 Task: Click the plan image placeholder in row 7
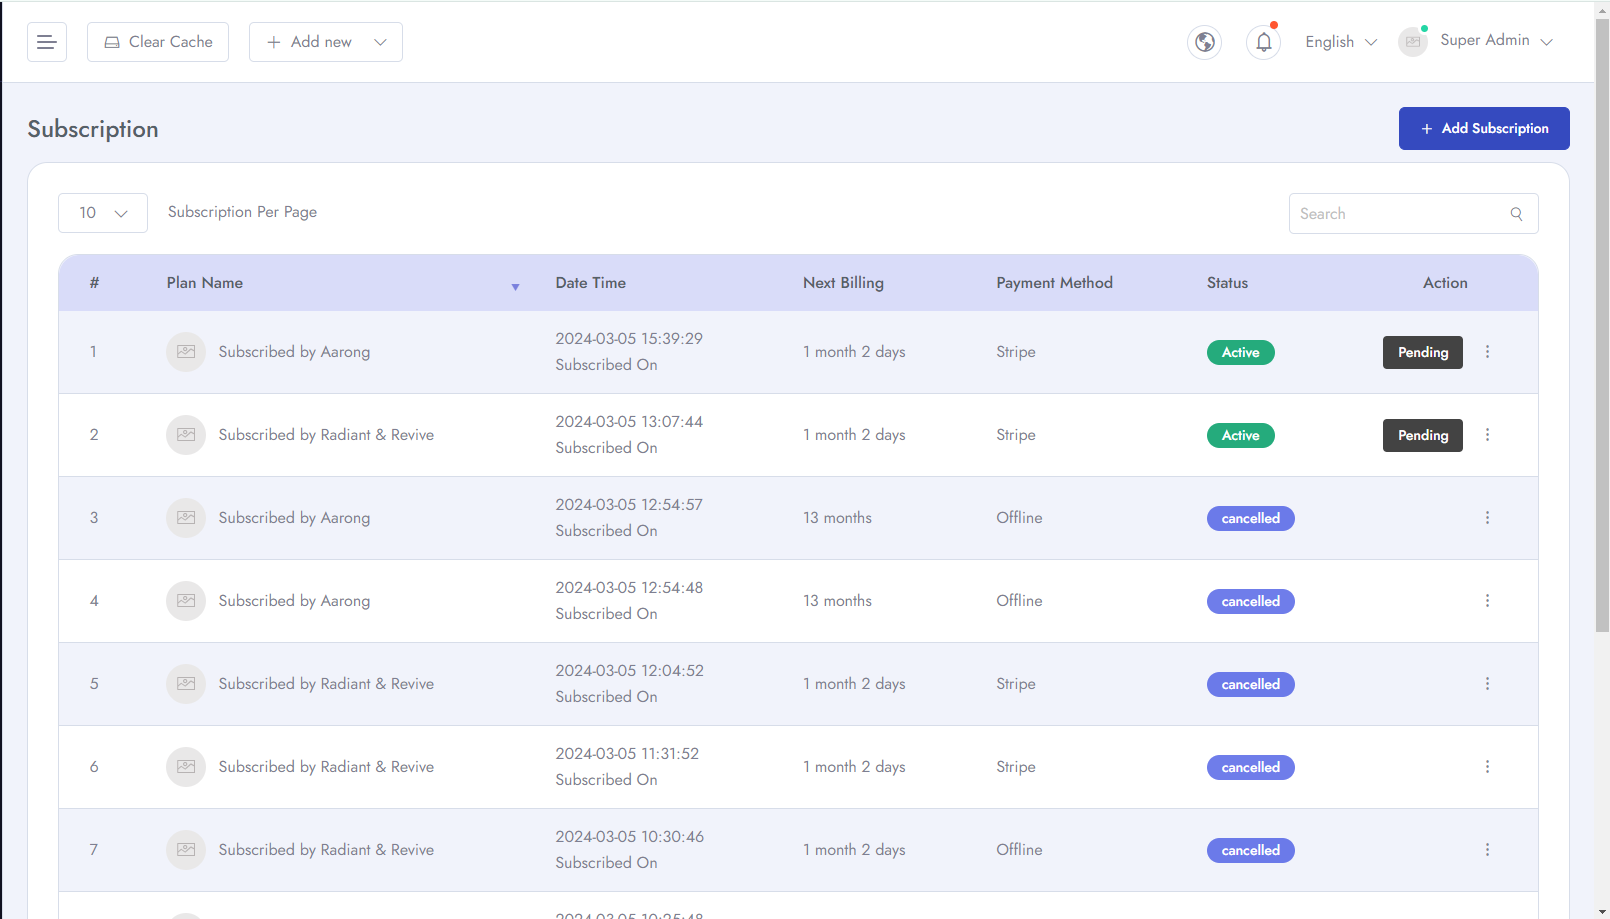click(x=186, y=850)
